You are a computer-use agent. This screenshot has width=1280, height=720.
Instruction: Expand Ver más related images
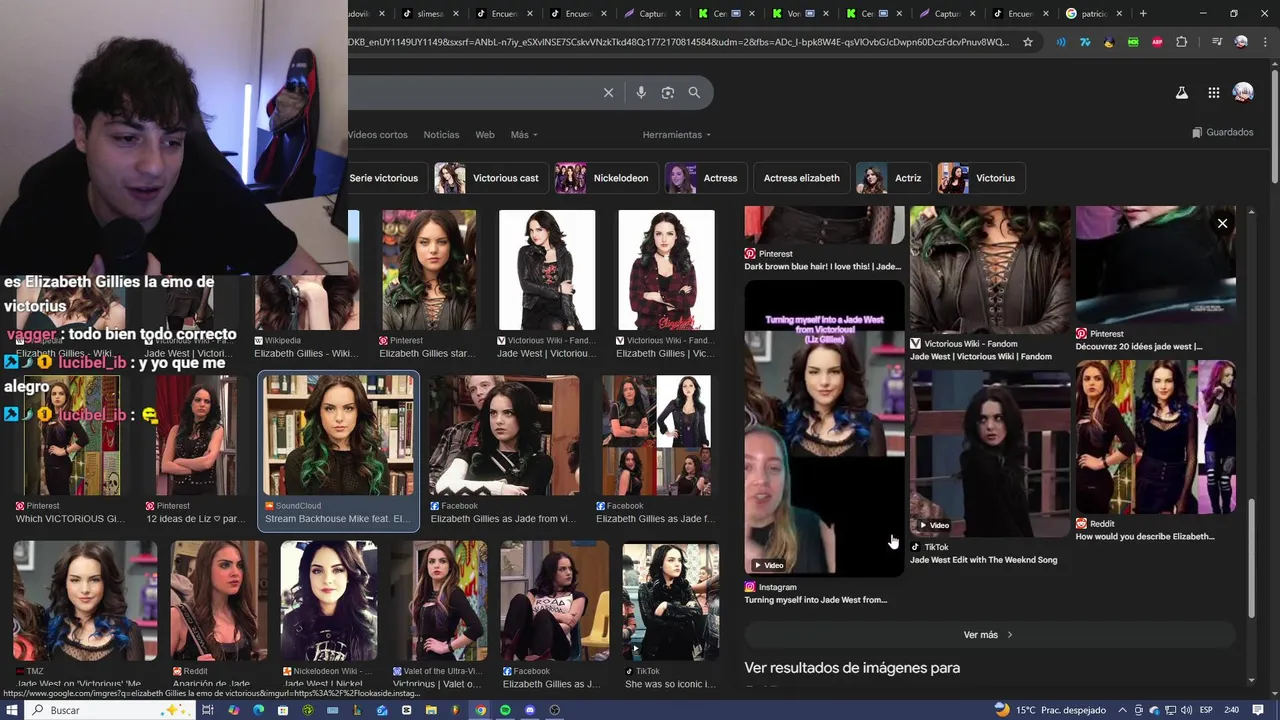click(x=989, y=635)
